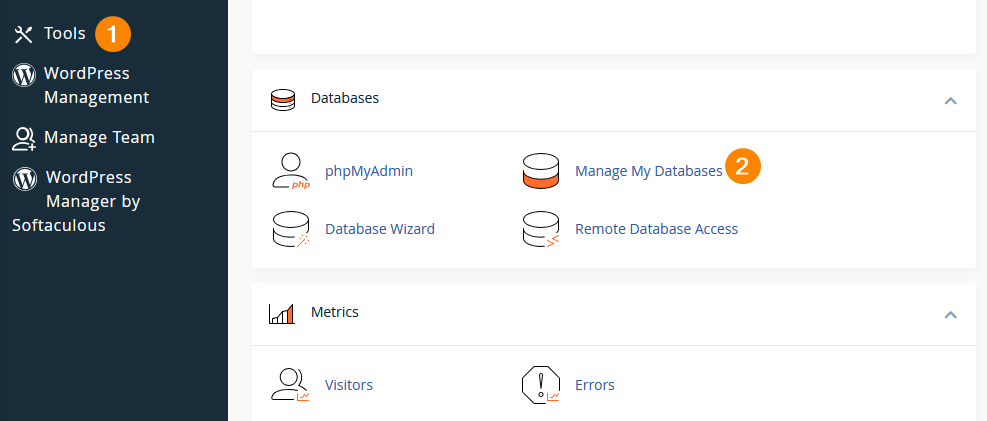
Task: Collapse the Metrics section chevron
Action: coord(950,315)
